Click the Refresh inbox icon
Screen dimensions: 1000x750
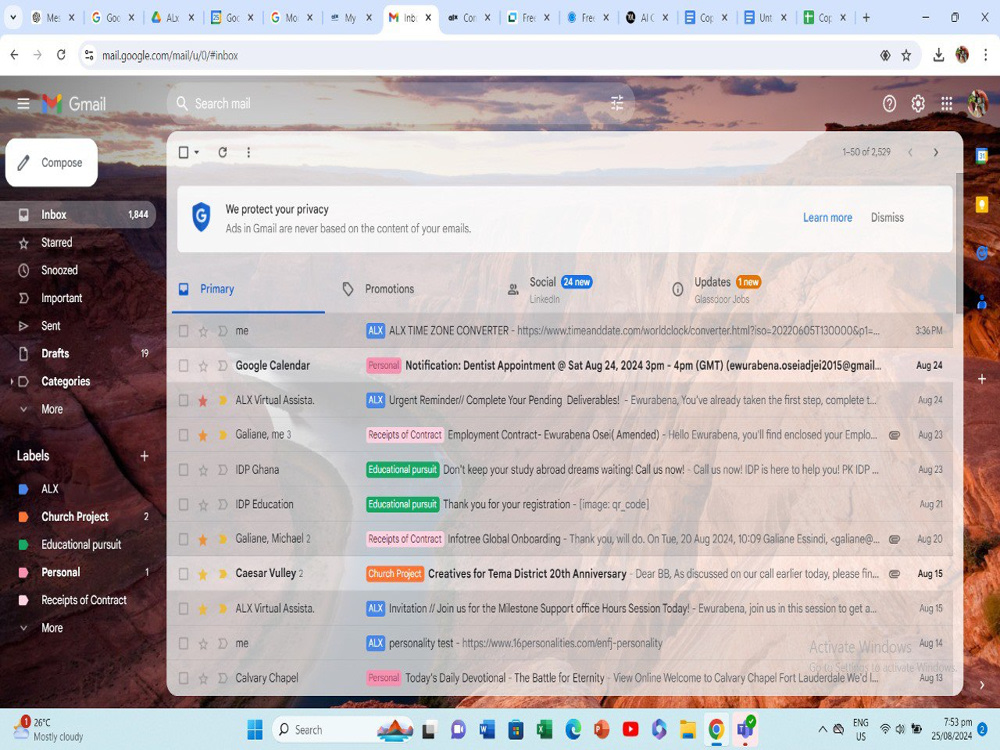(x=223, y=152)
